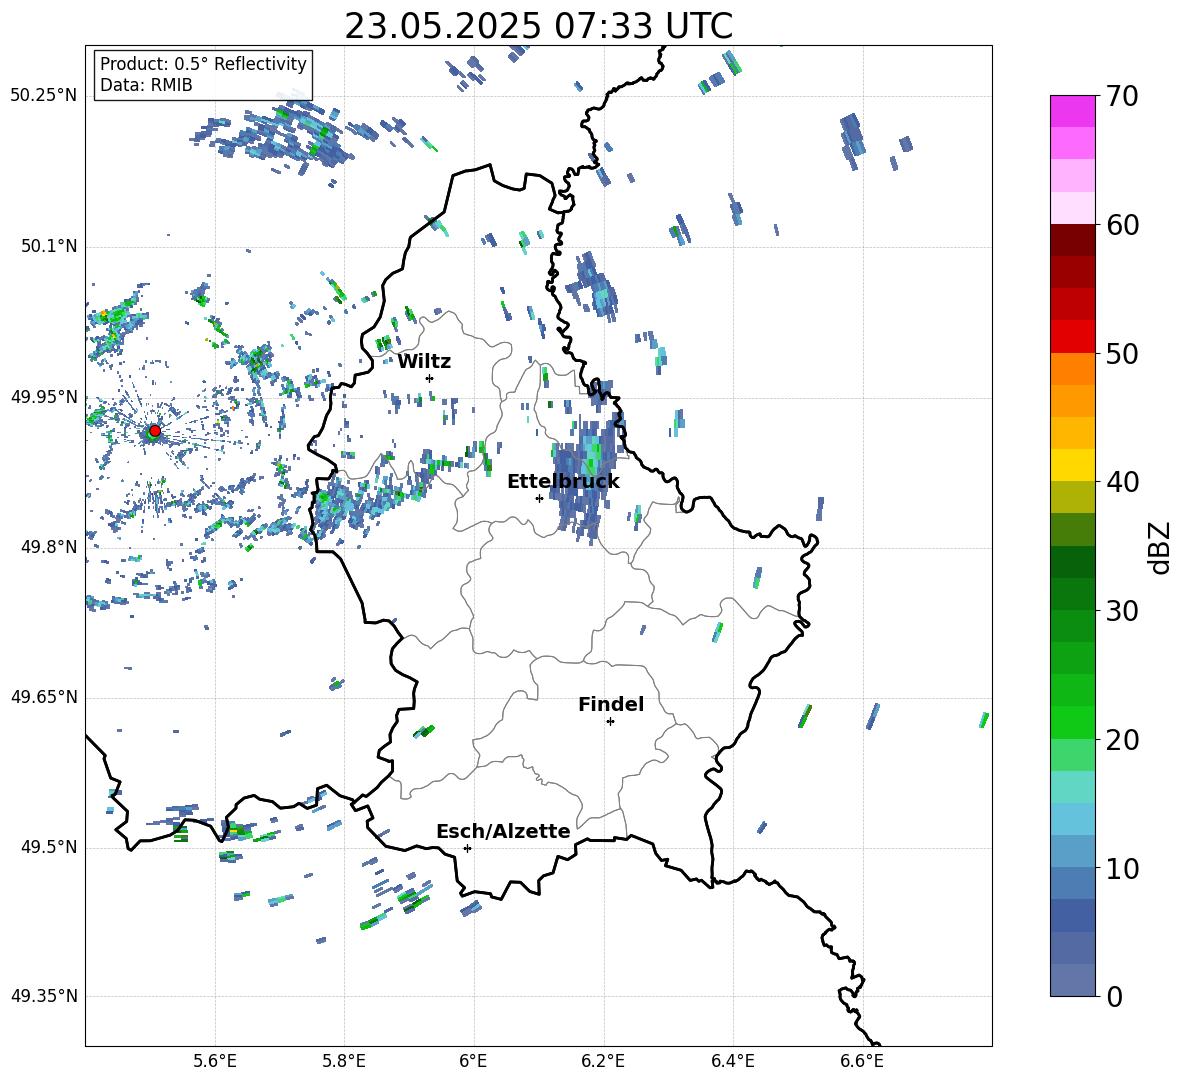Click the 'Findel' map label
The image size is (1184, 1081).
click(611, 704)
